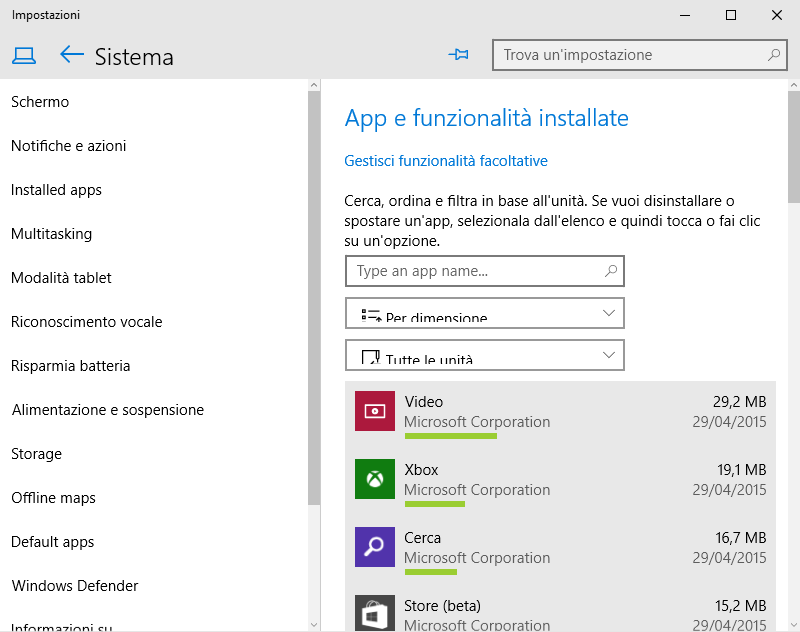Close the Impostazioni window
800x632 pixels.
(x=777, y=15)
